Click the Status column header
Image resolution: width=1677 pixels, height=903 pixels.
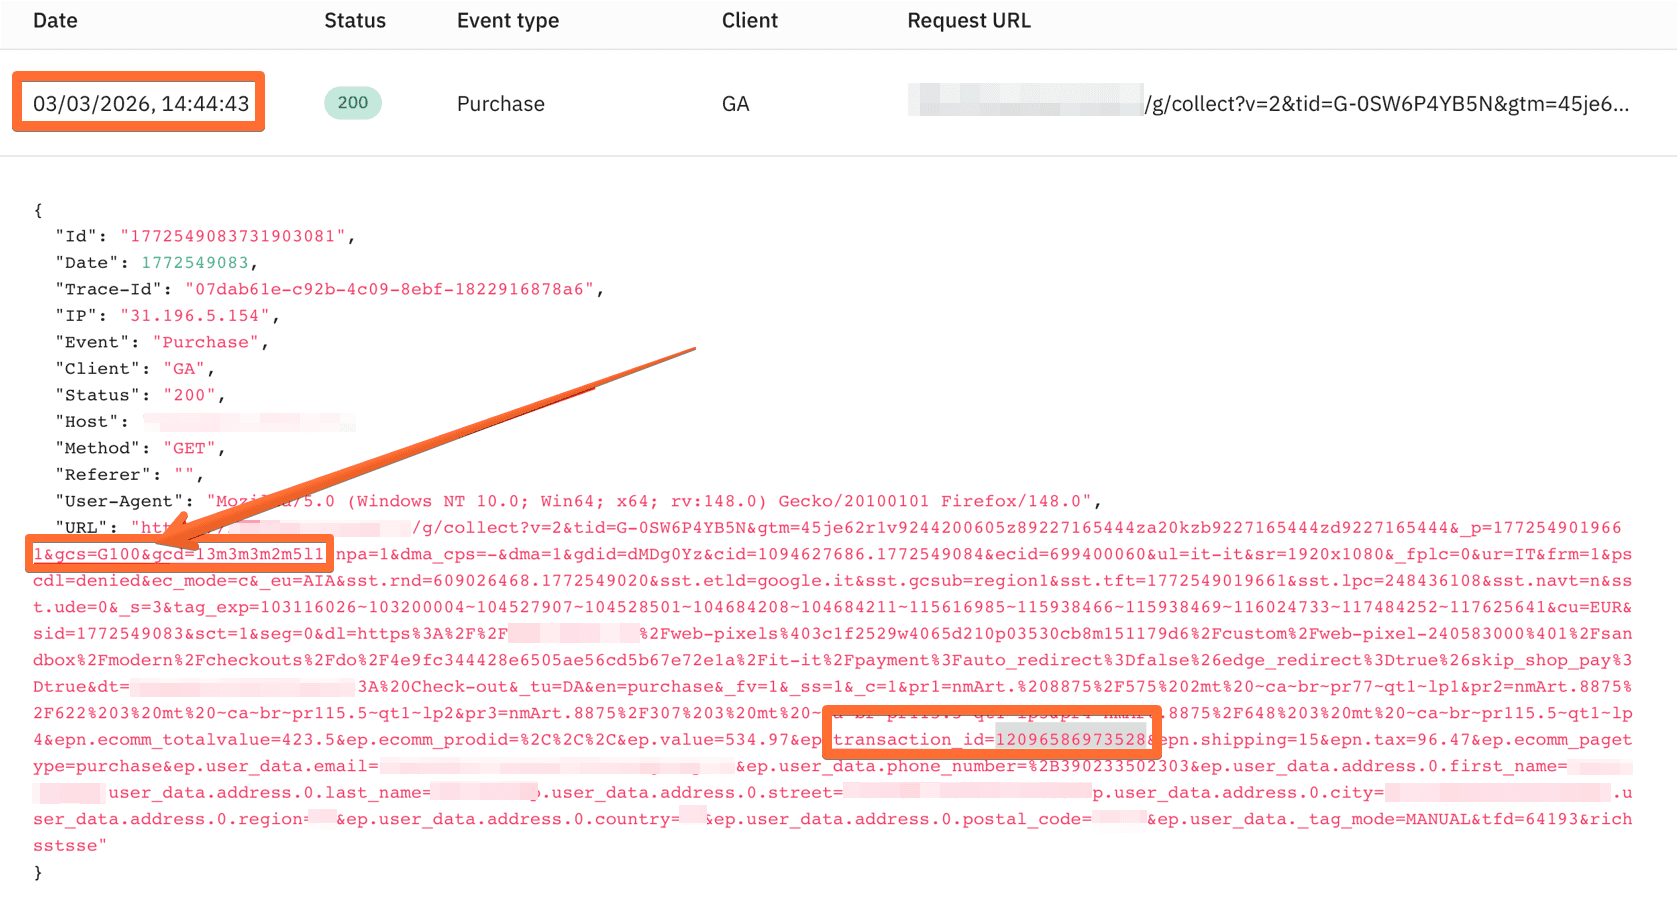[x=354, y=20]
